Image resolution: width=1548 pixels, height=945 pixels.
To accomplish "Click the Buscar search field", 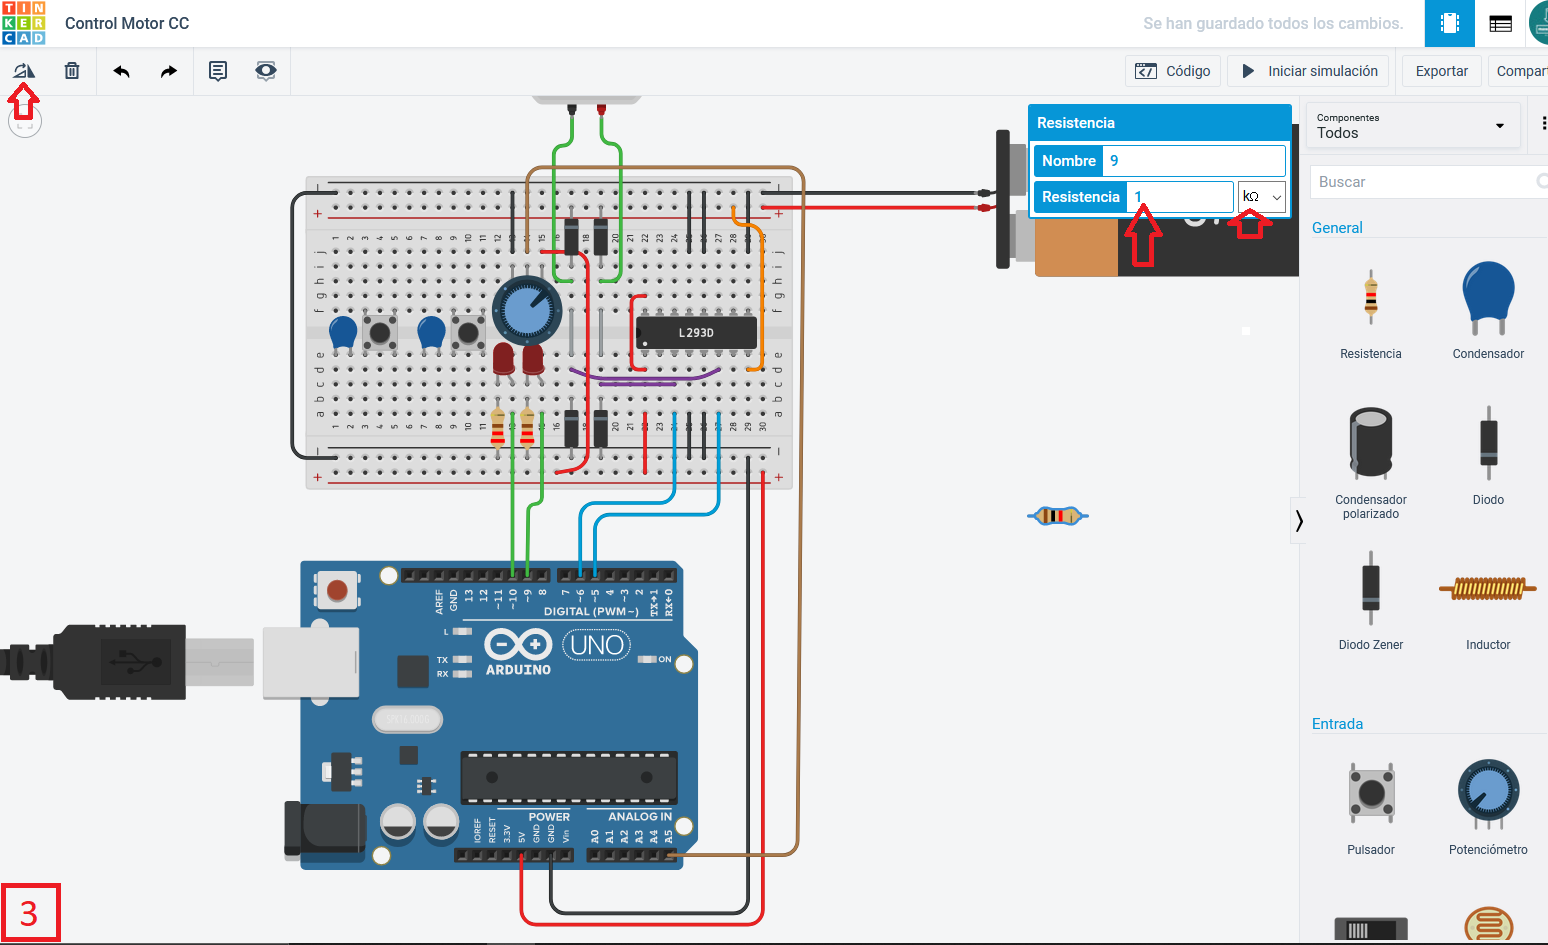I will pyautogui.click(x=1429, y=182).
